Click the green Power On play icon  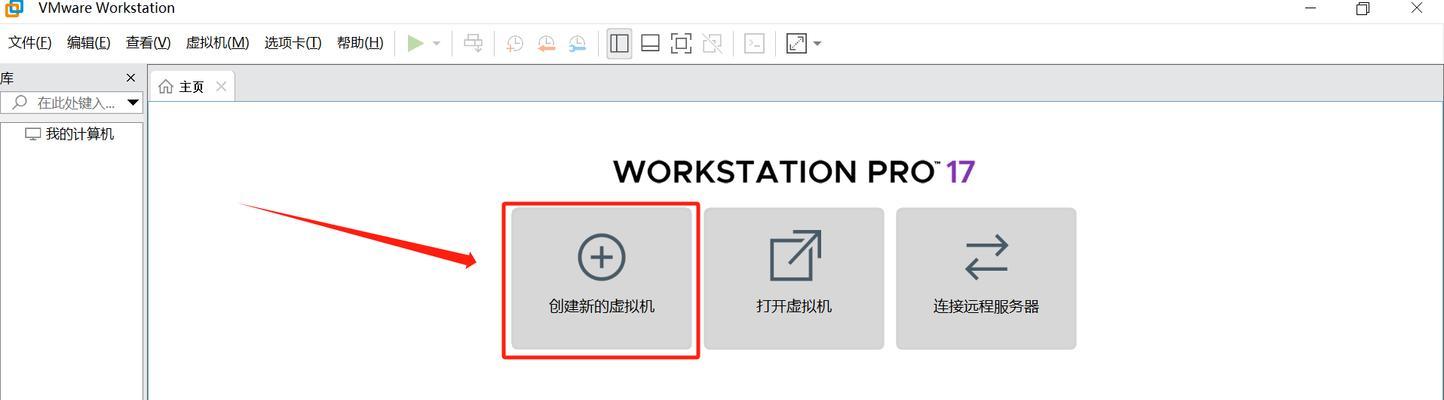pos(415,43)
